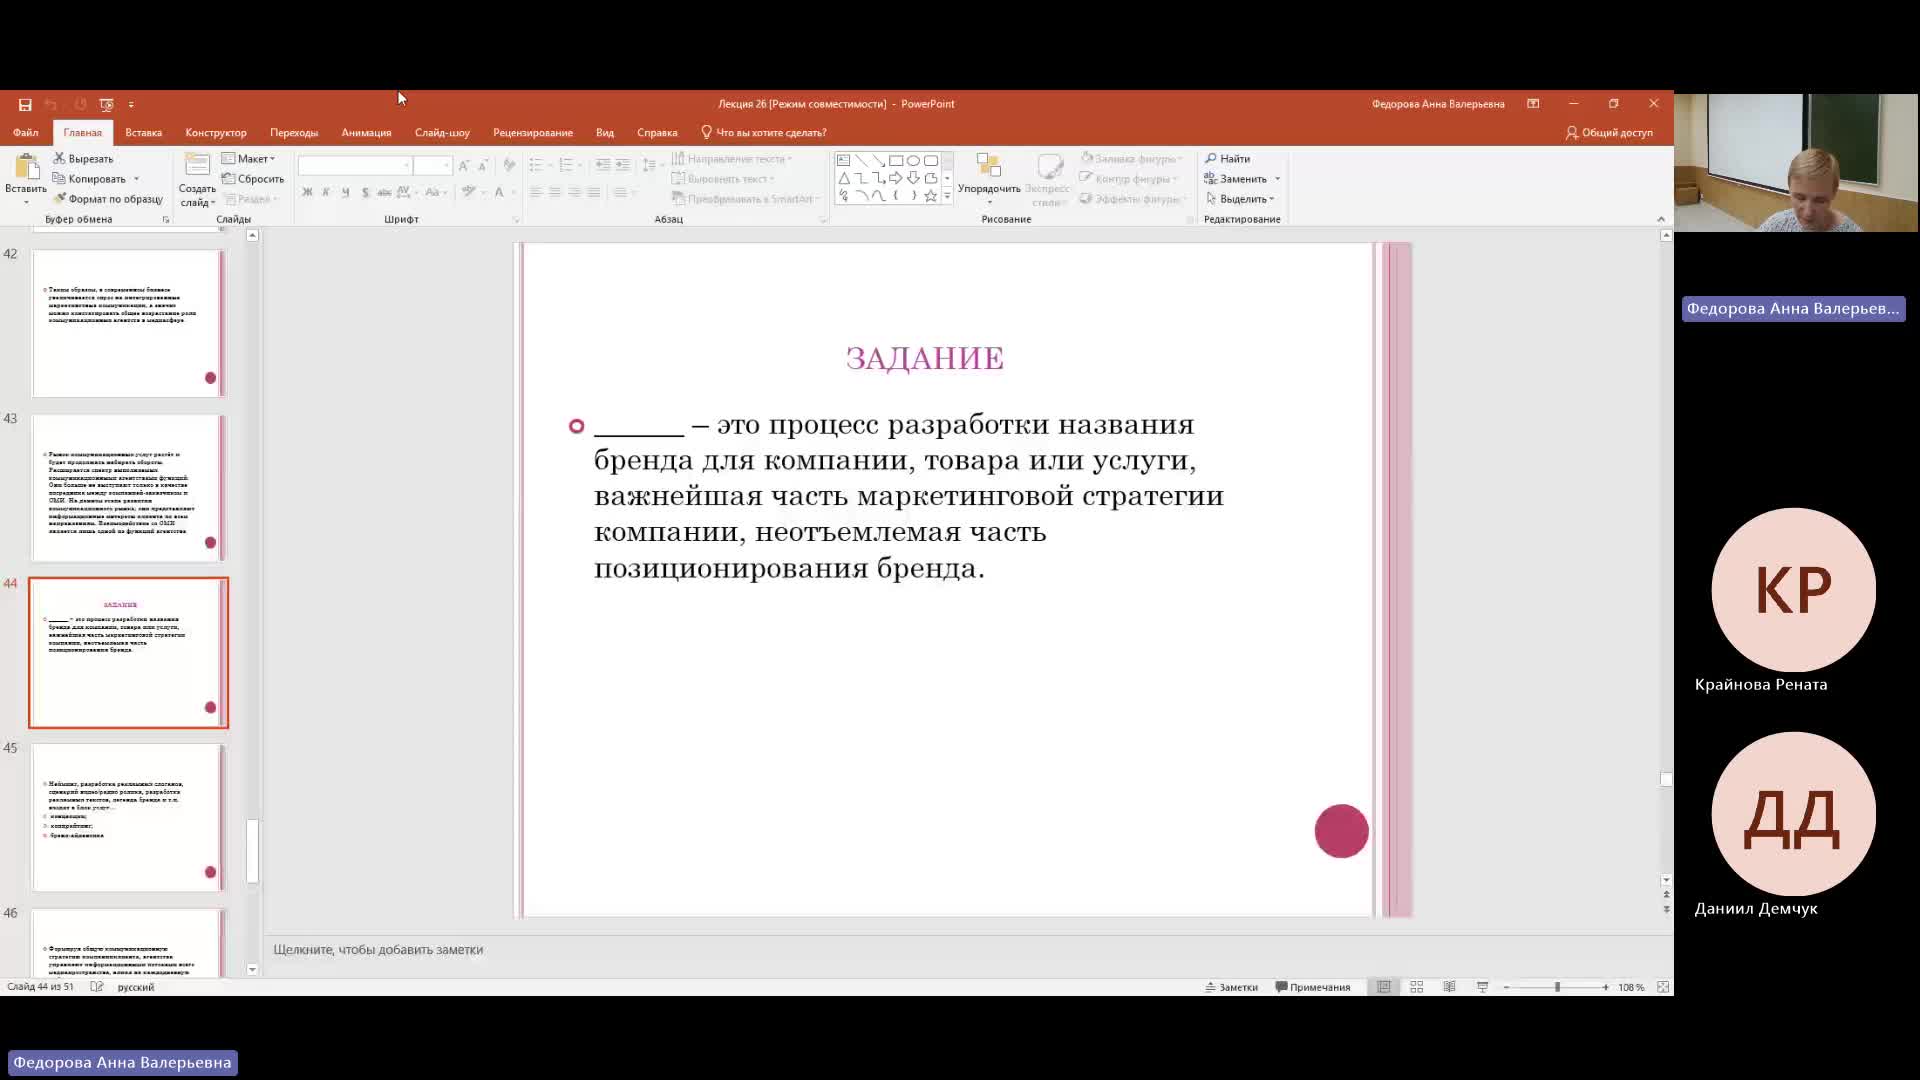Open the File (Файл) tab
Viewport: 1920px width, 1080px height.
click(26, 133)
